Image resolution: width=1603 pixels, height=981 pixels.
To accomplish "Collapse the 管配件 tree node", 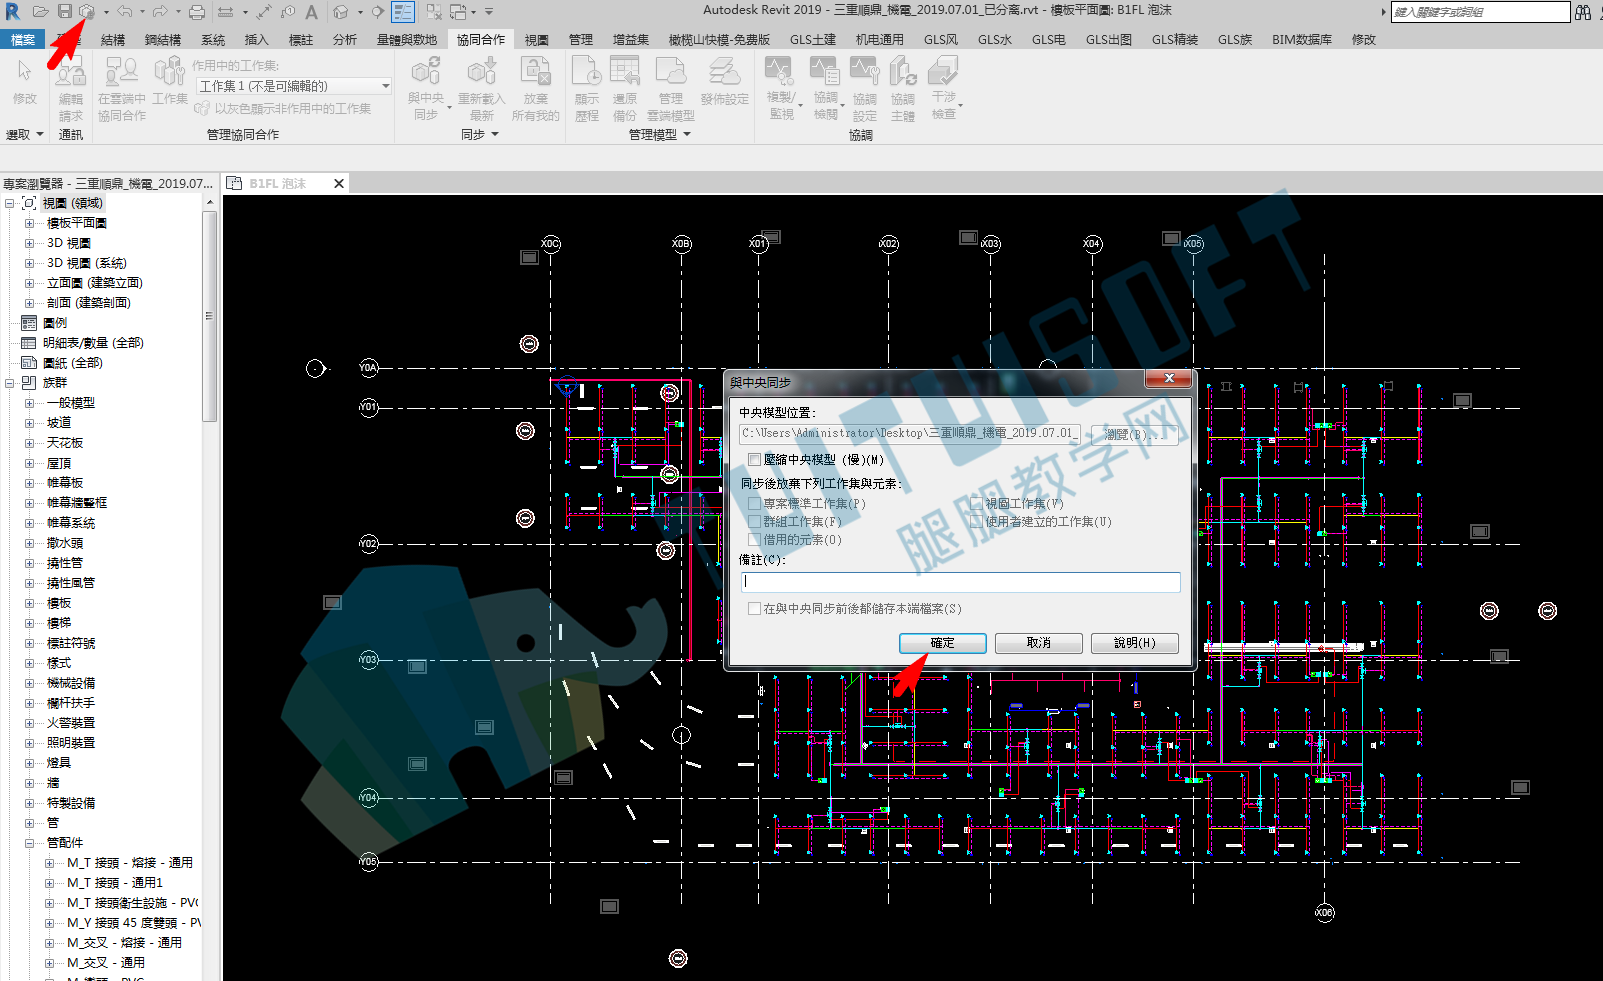I will coord(29,843).
